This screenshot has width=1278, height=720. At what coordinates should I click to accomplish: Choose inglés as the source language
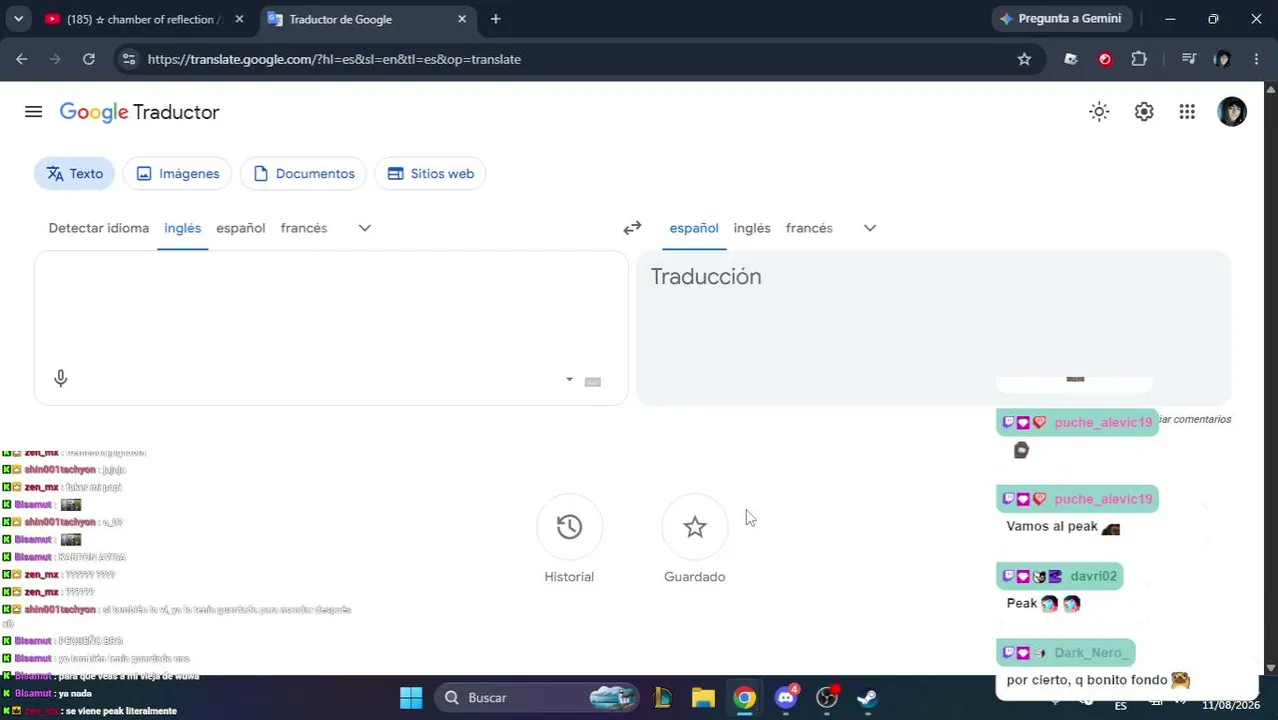[x=183, y=228]
